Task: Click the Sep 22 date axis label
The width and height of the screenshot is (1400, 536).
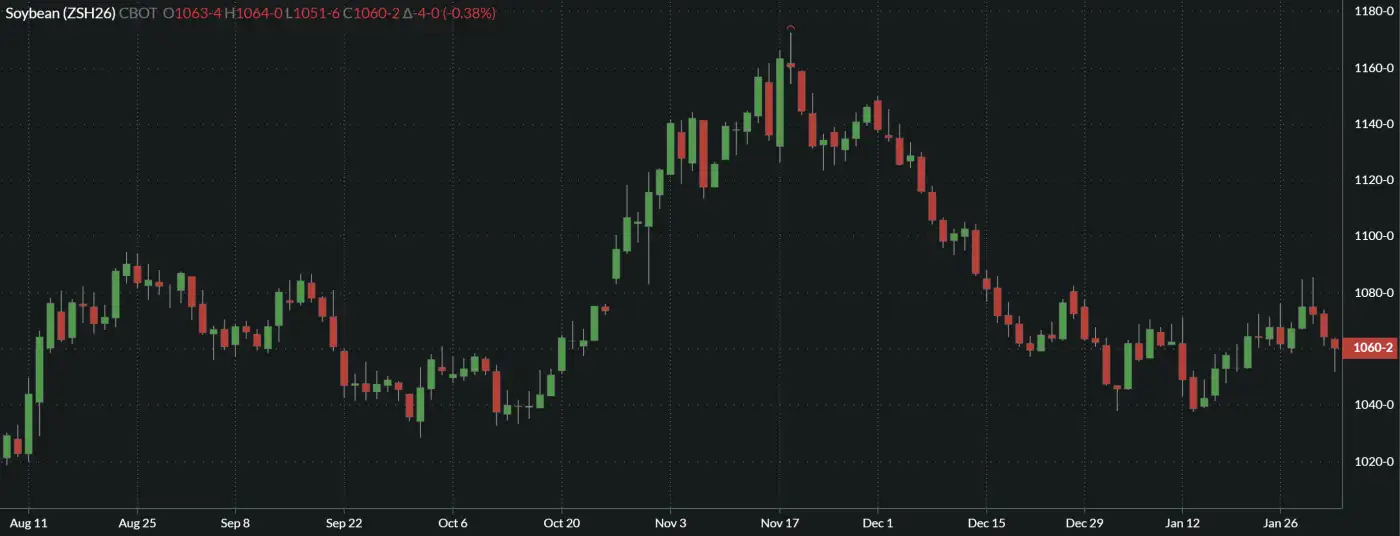Action: point(343,523)
